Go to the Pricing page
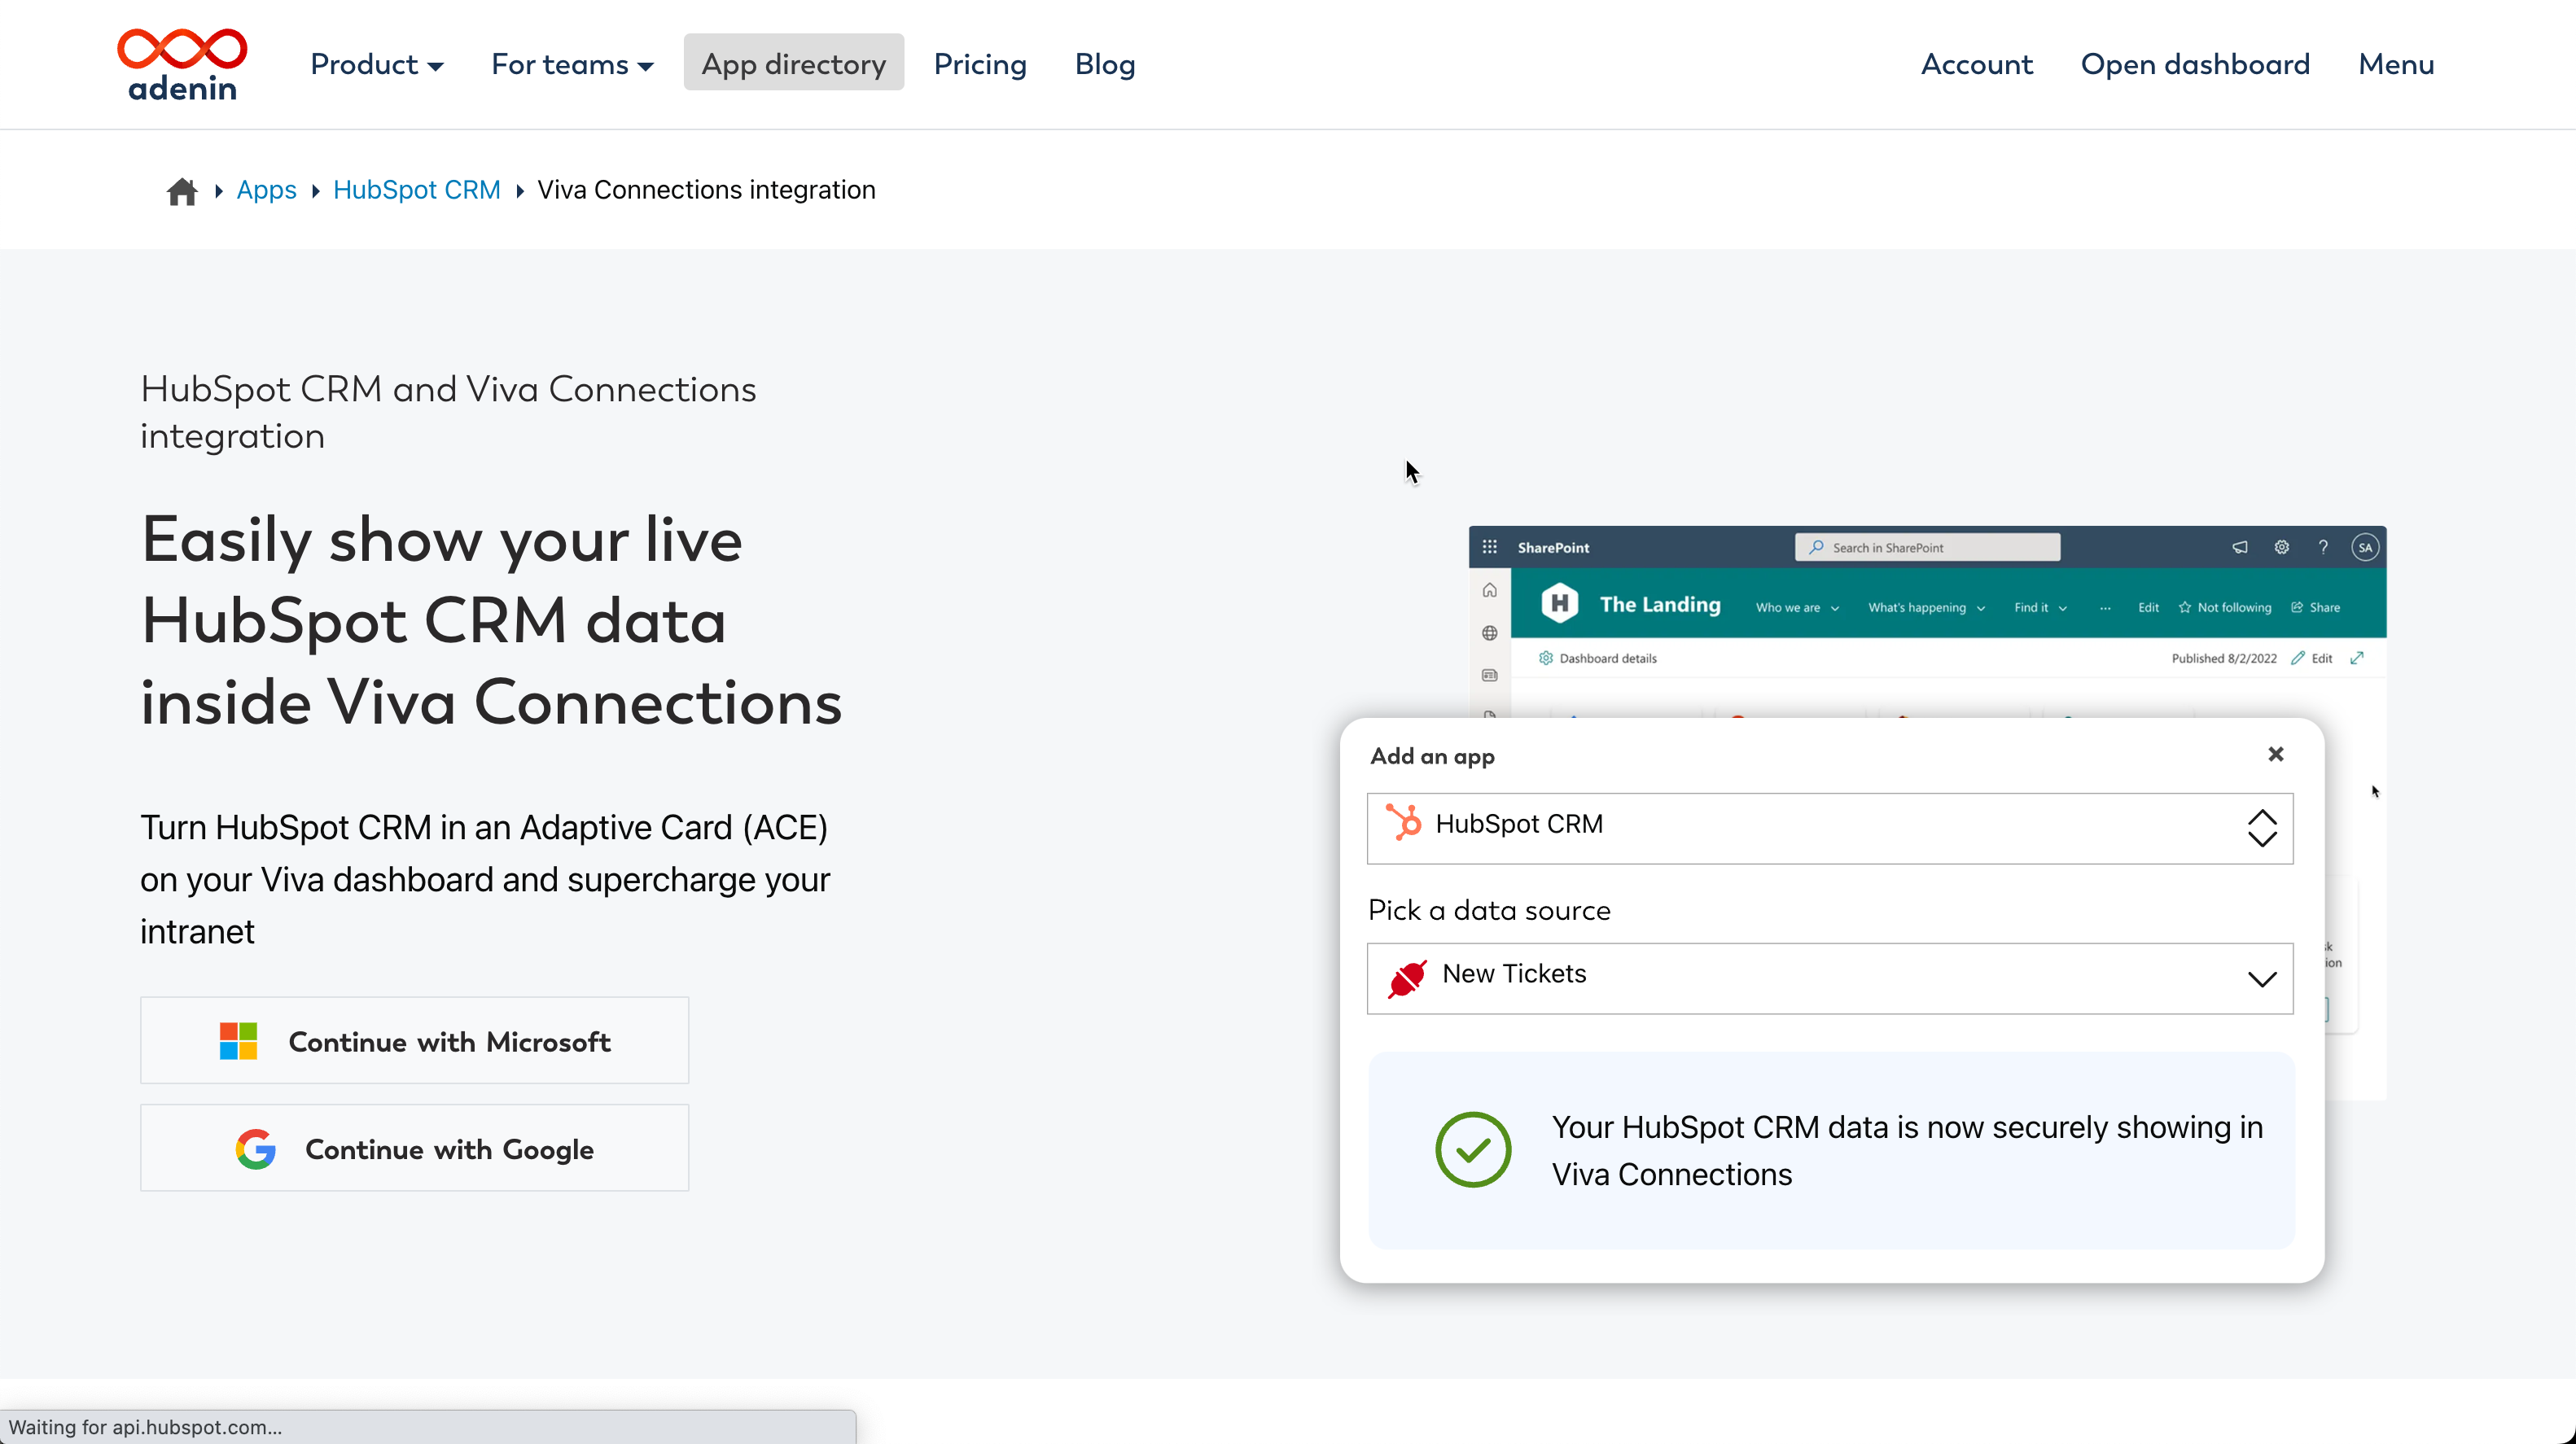This screenshot has width=2576, height=1444. (x=980, y=64)
